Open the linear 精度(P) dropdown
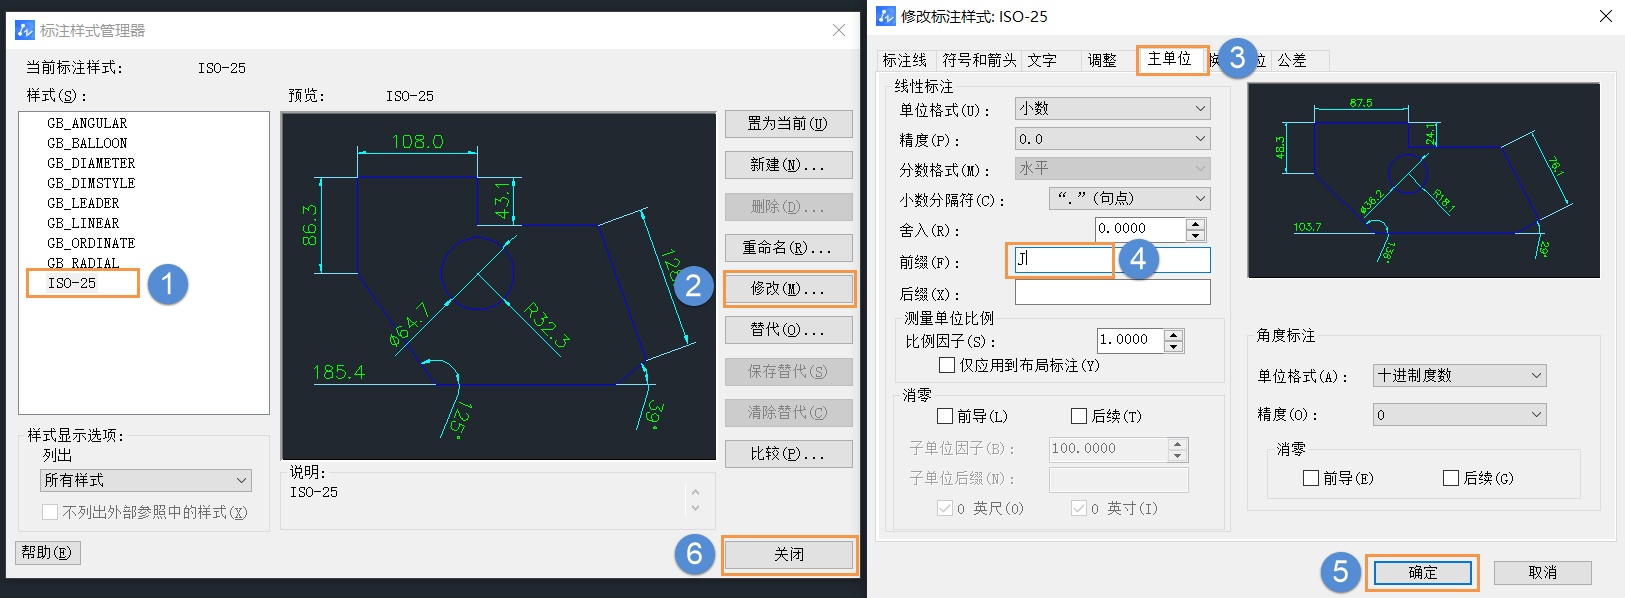 point(1112,139)
